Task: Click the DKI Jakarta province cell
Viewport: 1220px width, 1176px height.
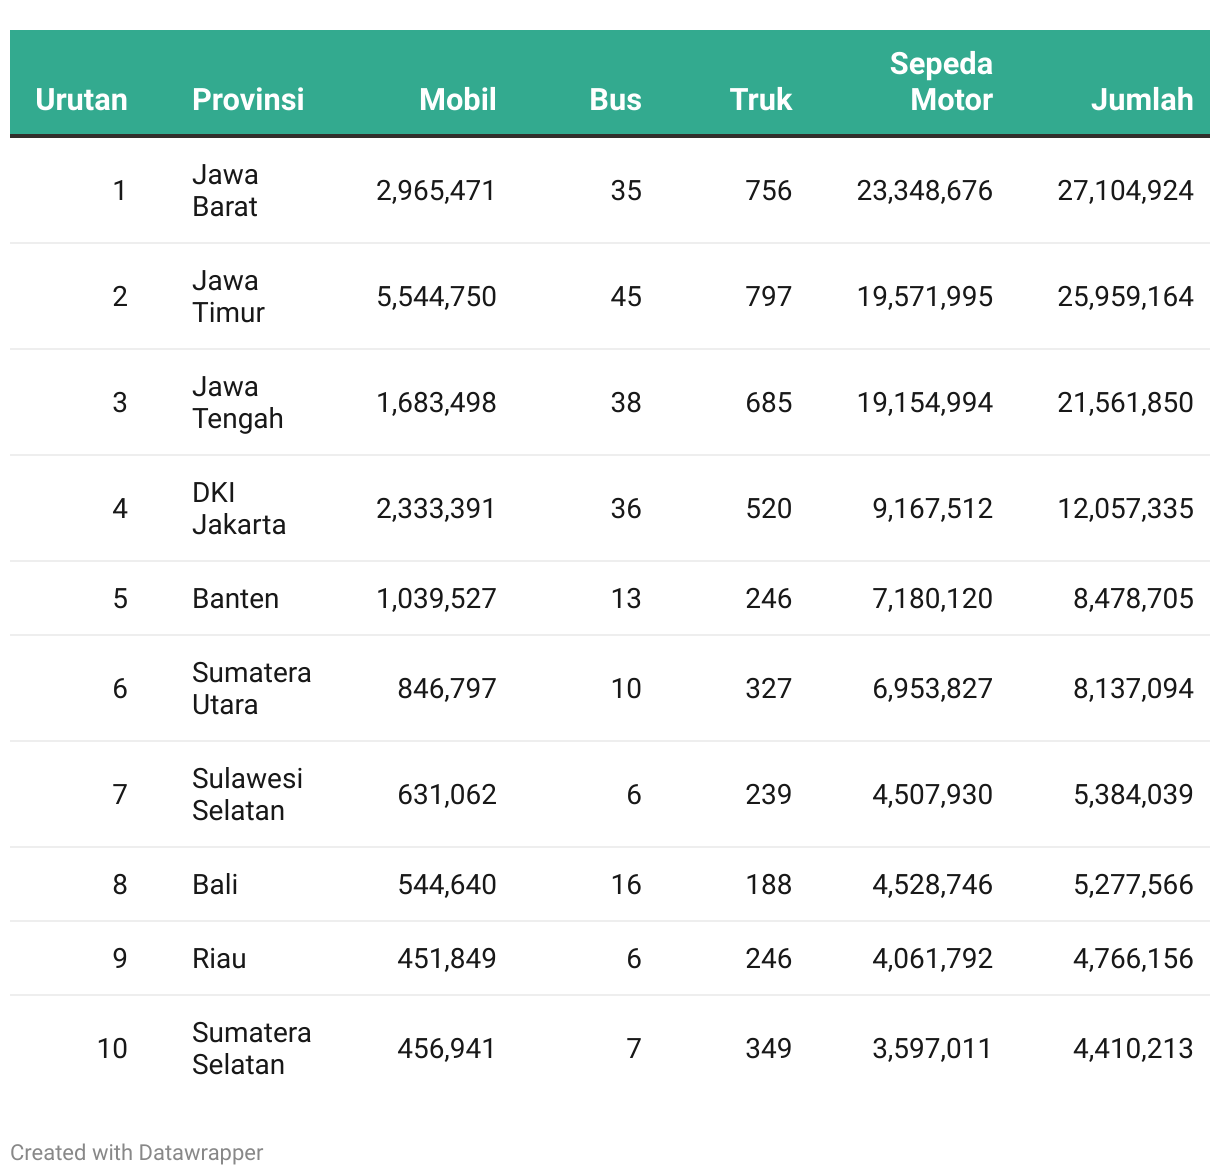Action: click(x=238, y=509)
